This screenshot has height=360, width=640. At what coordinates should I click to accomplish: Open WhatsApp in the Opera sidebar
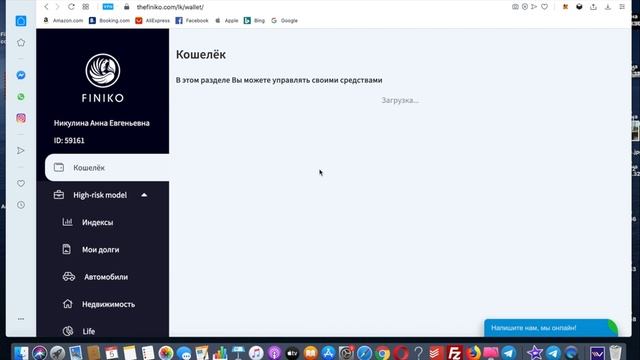click(x=21, y=97)
